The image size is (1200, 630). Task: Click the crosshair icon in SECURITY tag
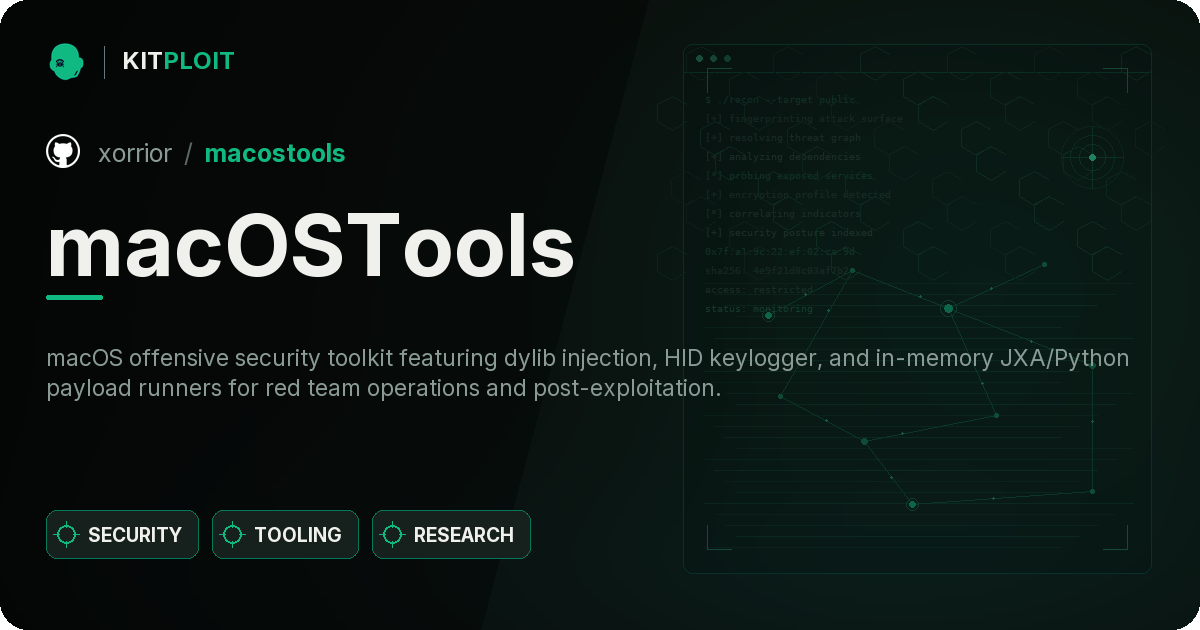pyautogui.click(x=67, y=535)
